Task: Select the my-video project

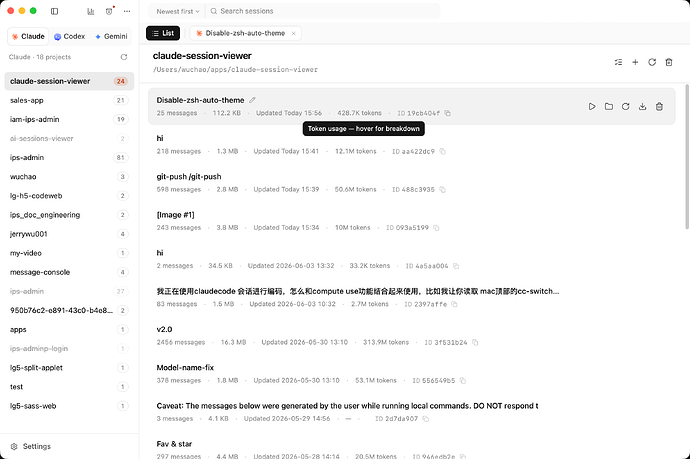Action: pos(69,253)
